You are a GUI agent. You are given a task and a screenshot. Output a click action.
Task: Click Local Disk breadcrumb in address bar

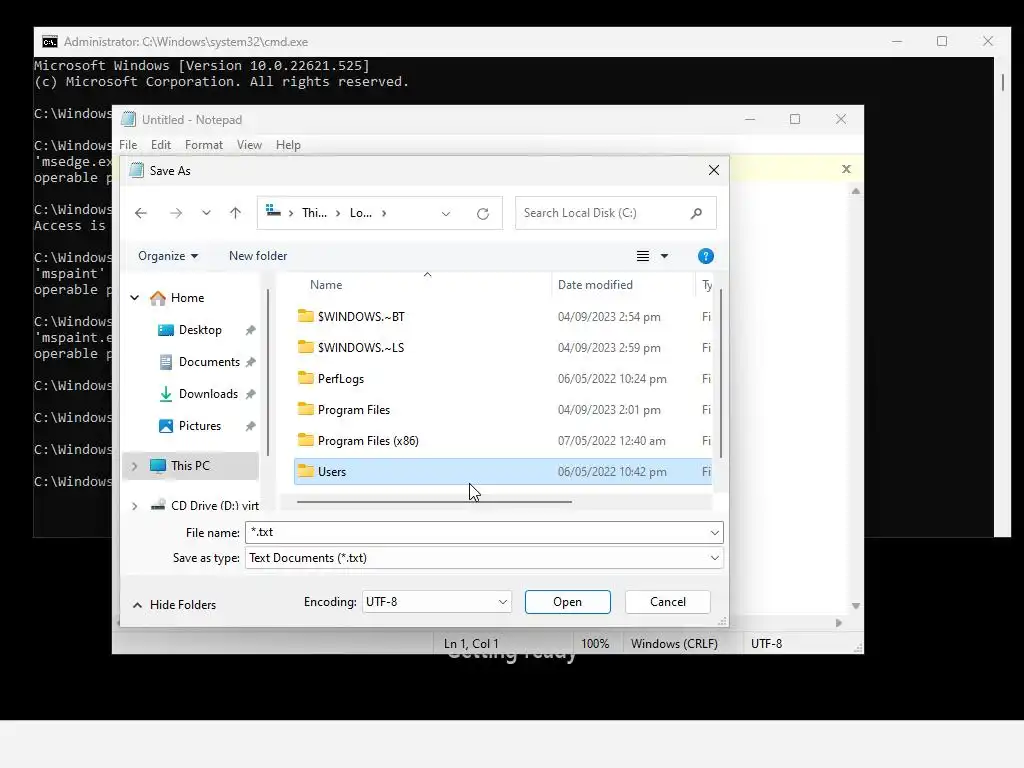(x=360, y=213)
